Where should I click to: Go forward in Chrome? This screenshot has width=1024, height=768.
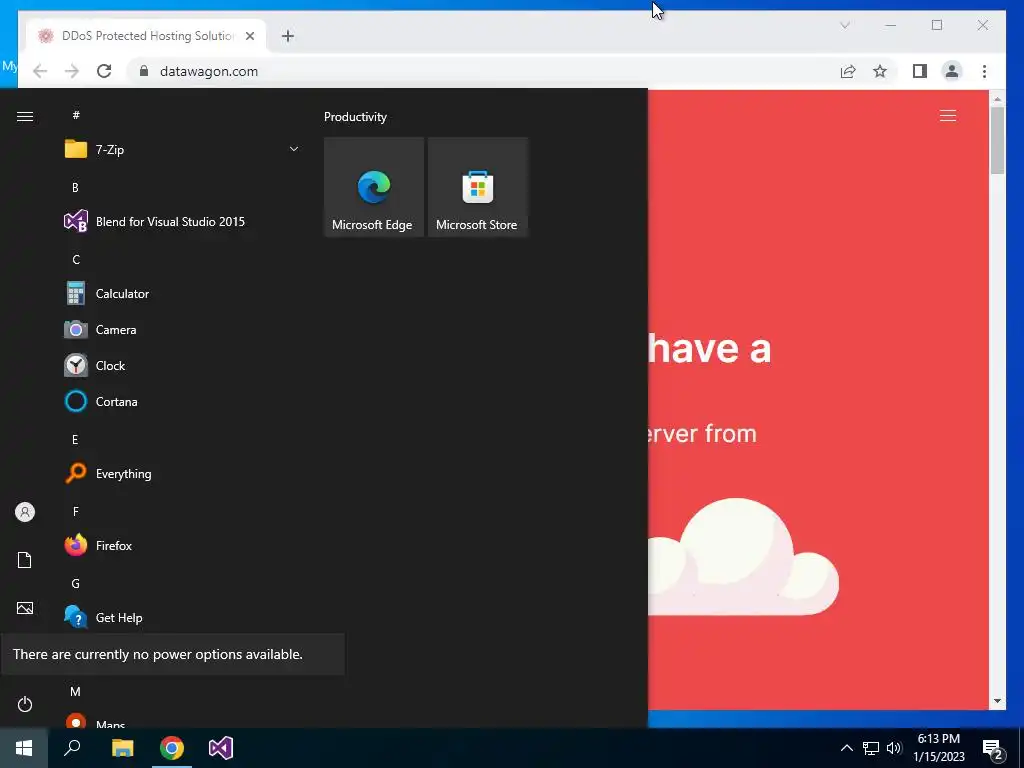(72, 71)
